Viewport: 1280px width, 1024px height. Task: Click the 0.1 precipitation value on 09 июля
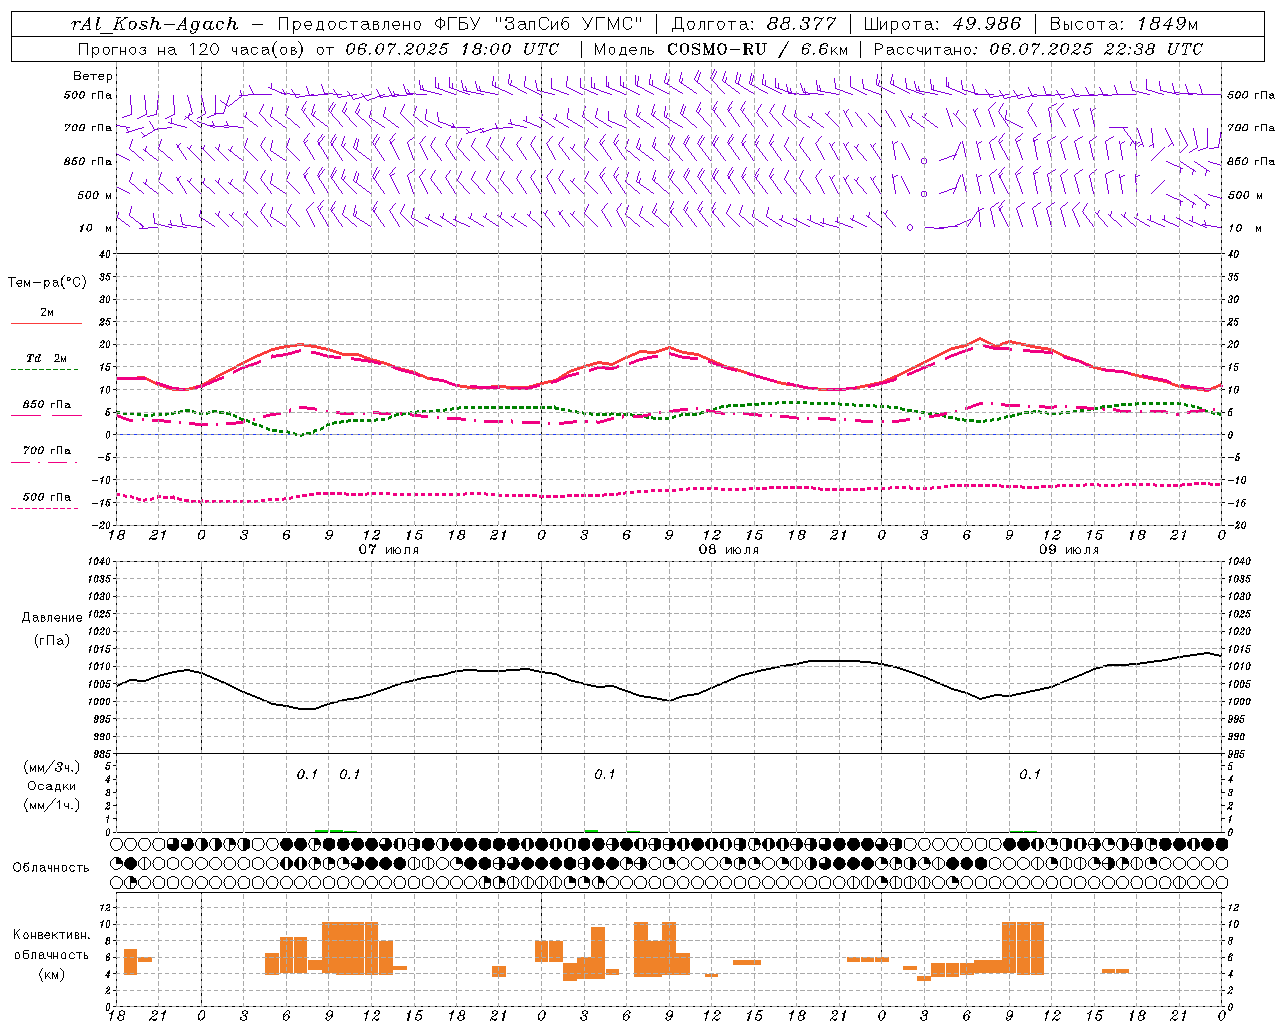1030,775
